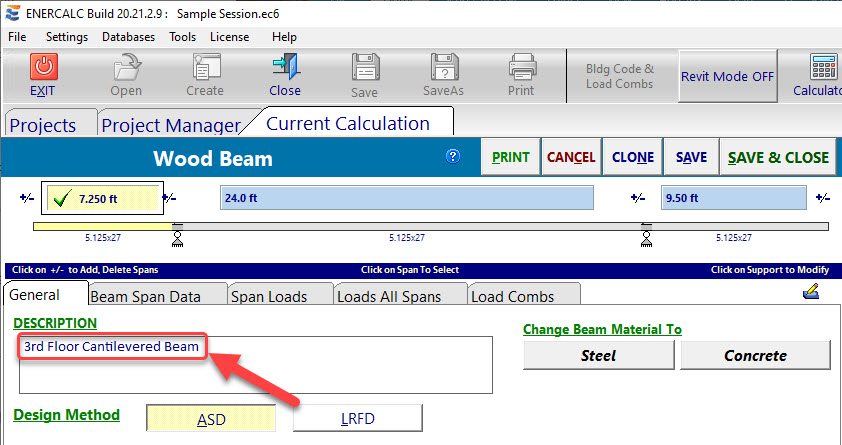Image resolution: width=842 pixels, height=445 pixels.
Task: Select the LRFD design method
Action: (357, 418)
